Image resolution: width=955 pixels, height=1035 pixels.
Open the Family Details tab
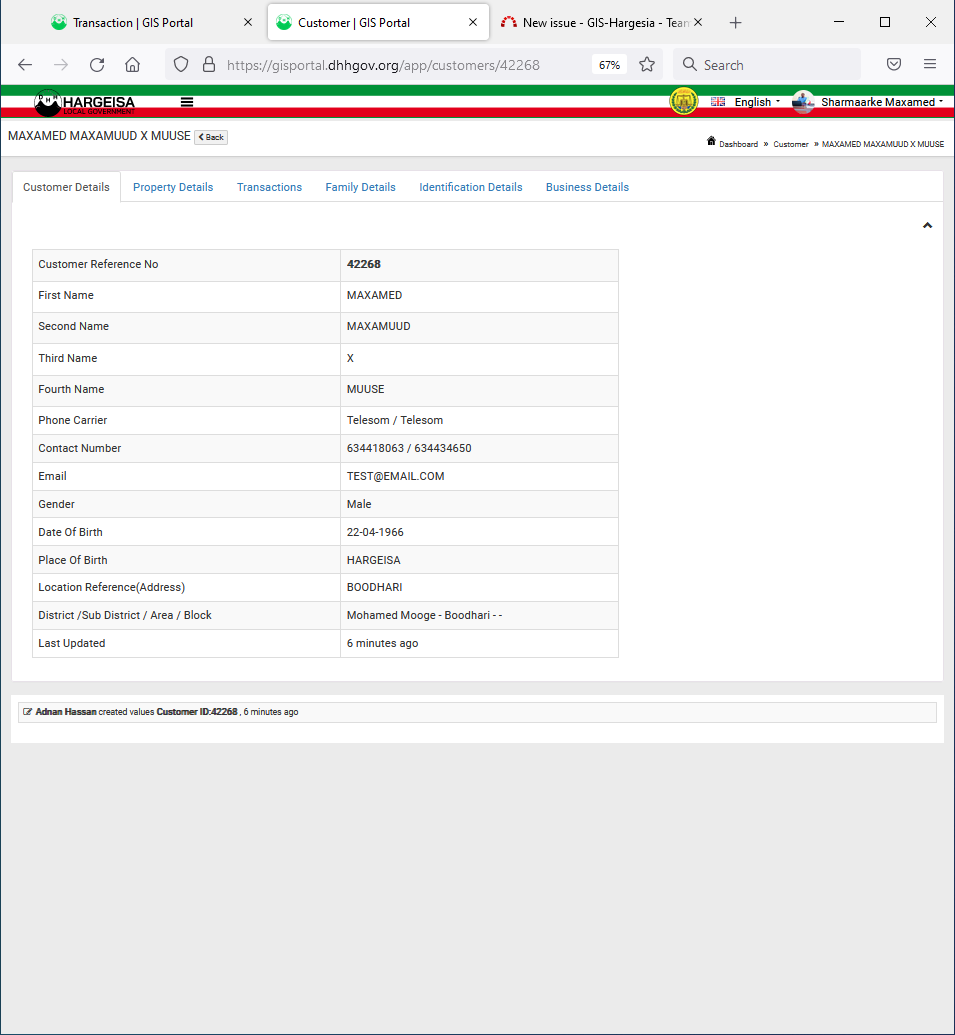(360, 187)
